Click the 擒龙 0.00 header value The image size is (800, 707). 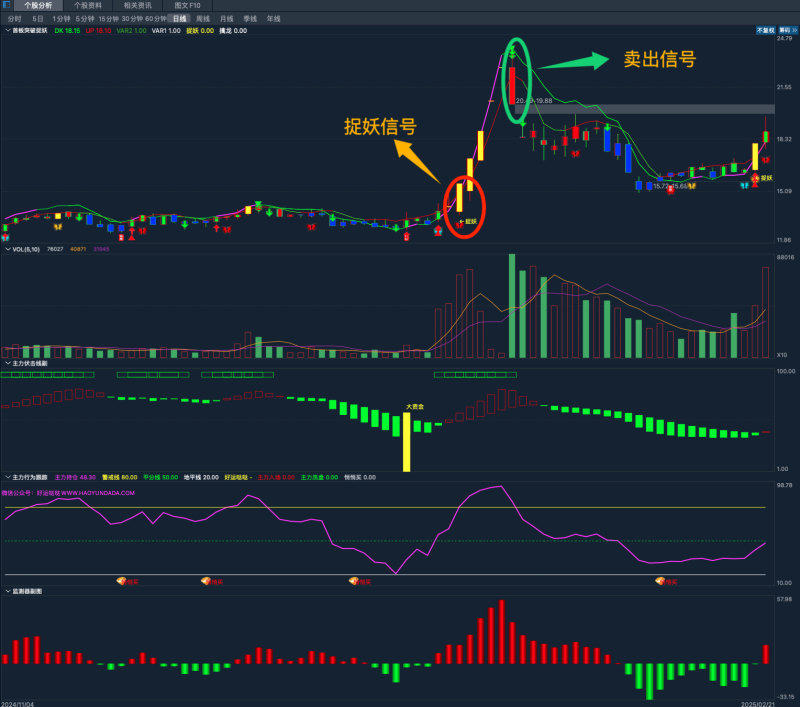click(x=233, y=31)
